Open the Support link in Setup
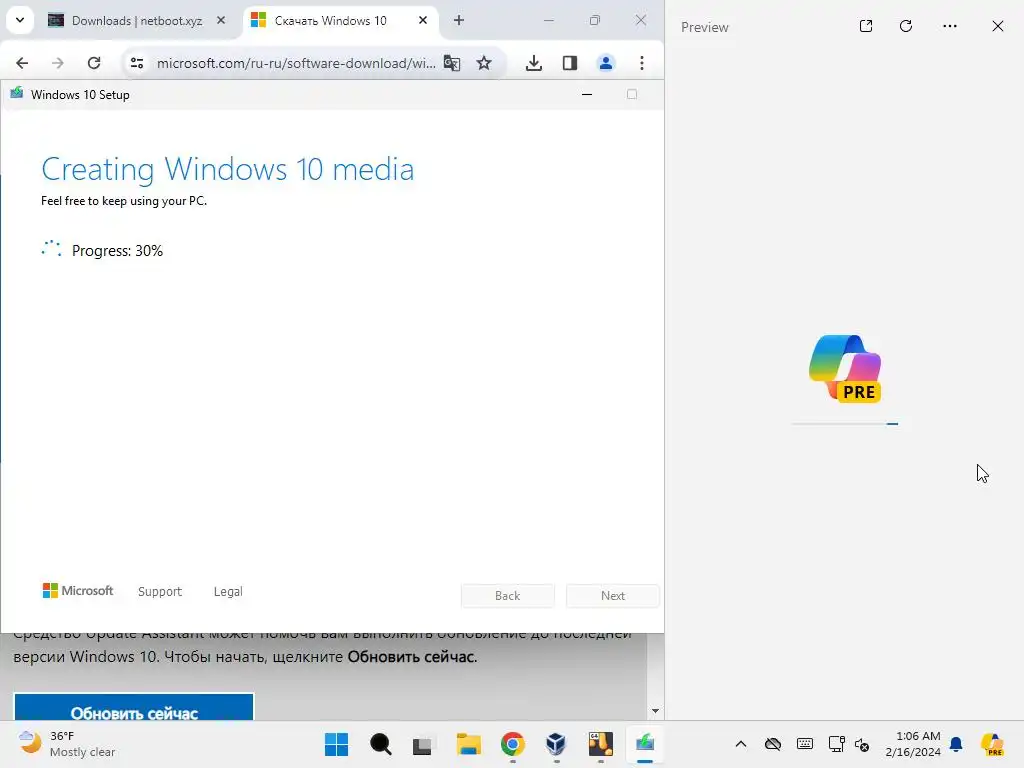The height and width of the screenshot is (768, 1024). click(x=160, y=591)
